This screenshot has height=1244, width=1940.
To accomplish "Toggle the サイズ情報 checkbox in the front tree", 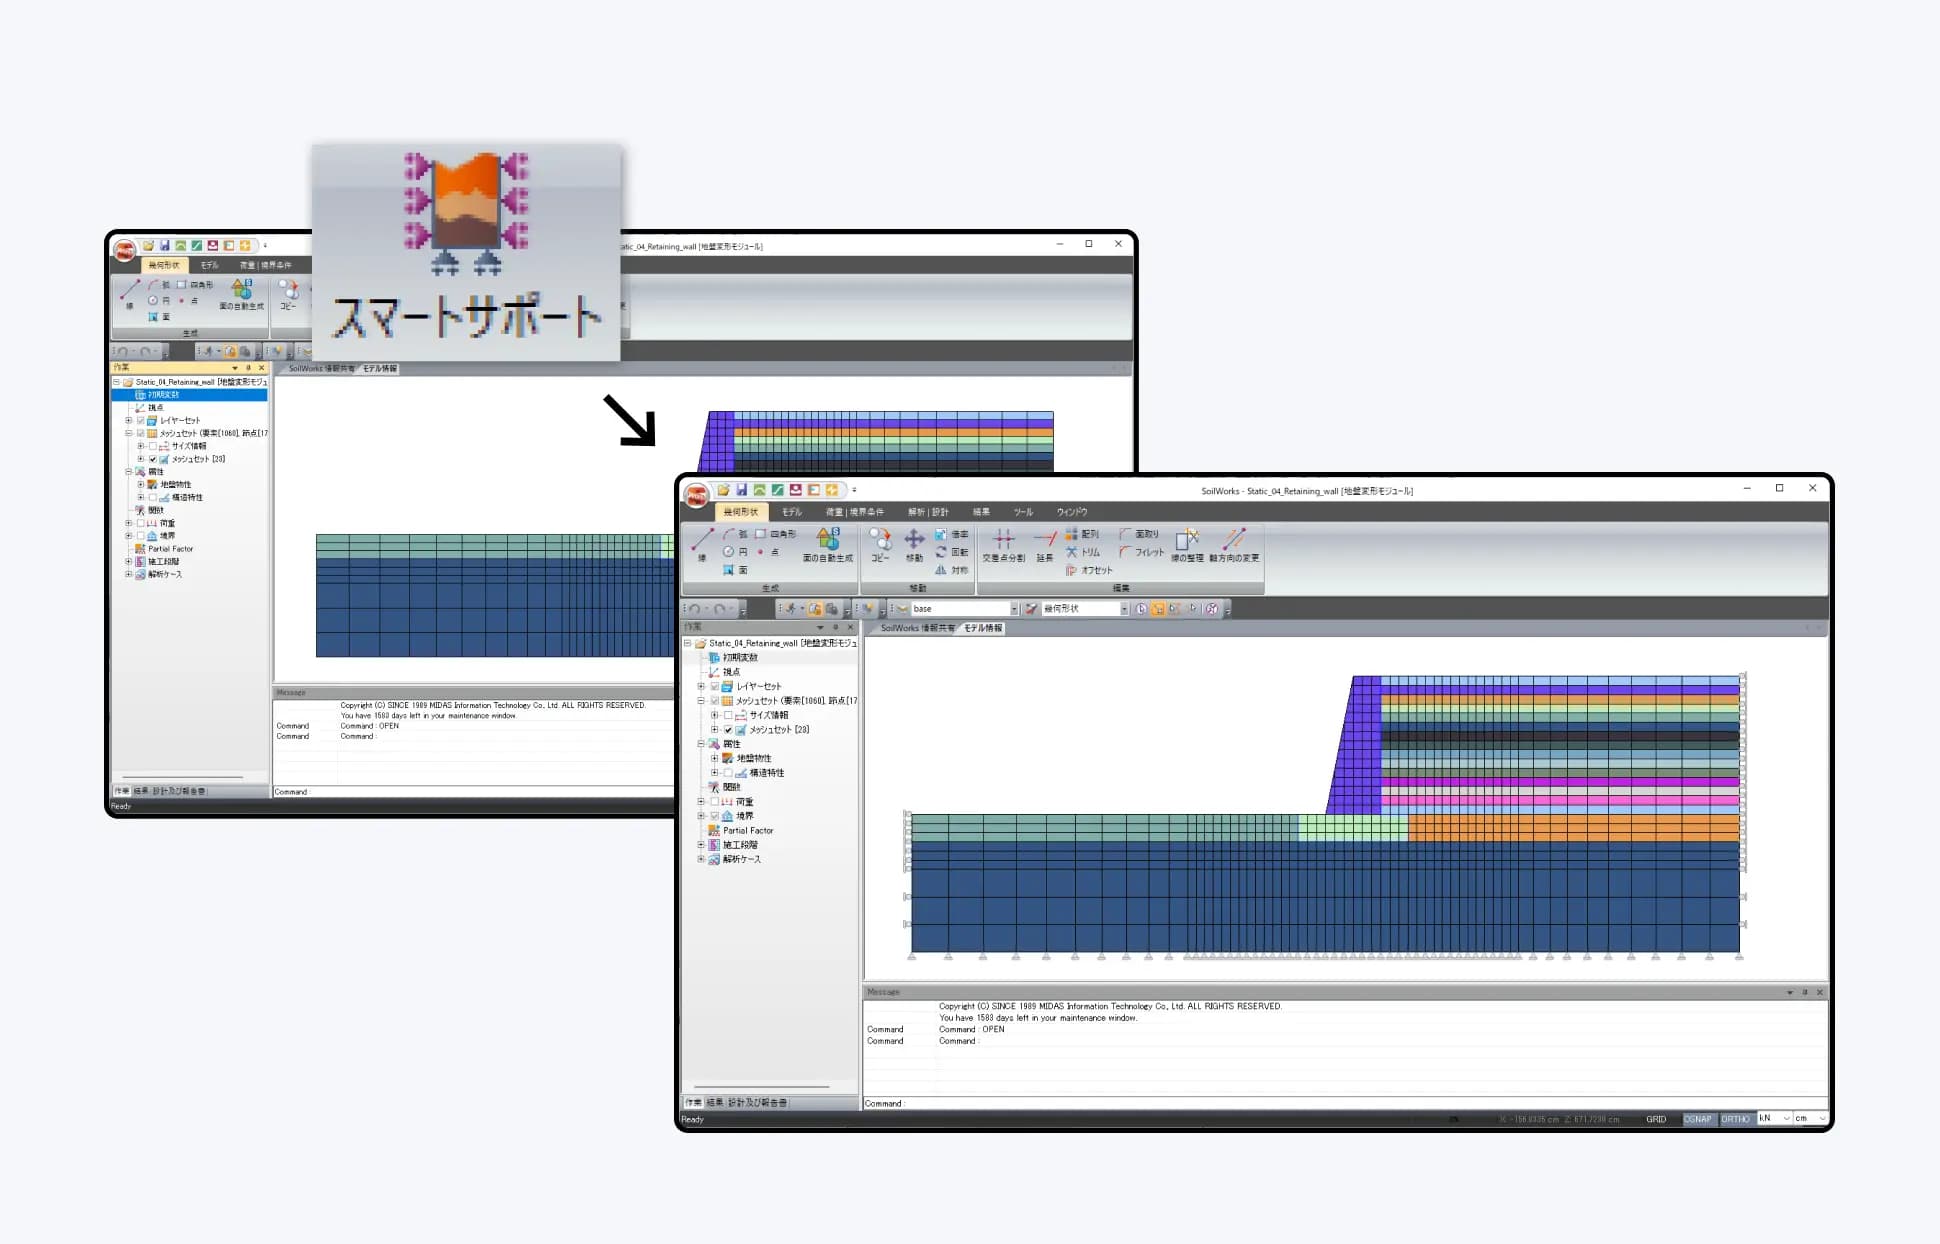I will tap(728, 715).
